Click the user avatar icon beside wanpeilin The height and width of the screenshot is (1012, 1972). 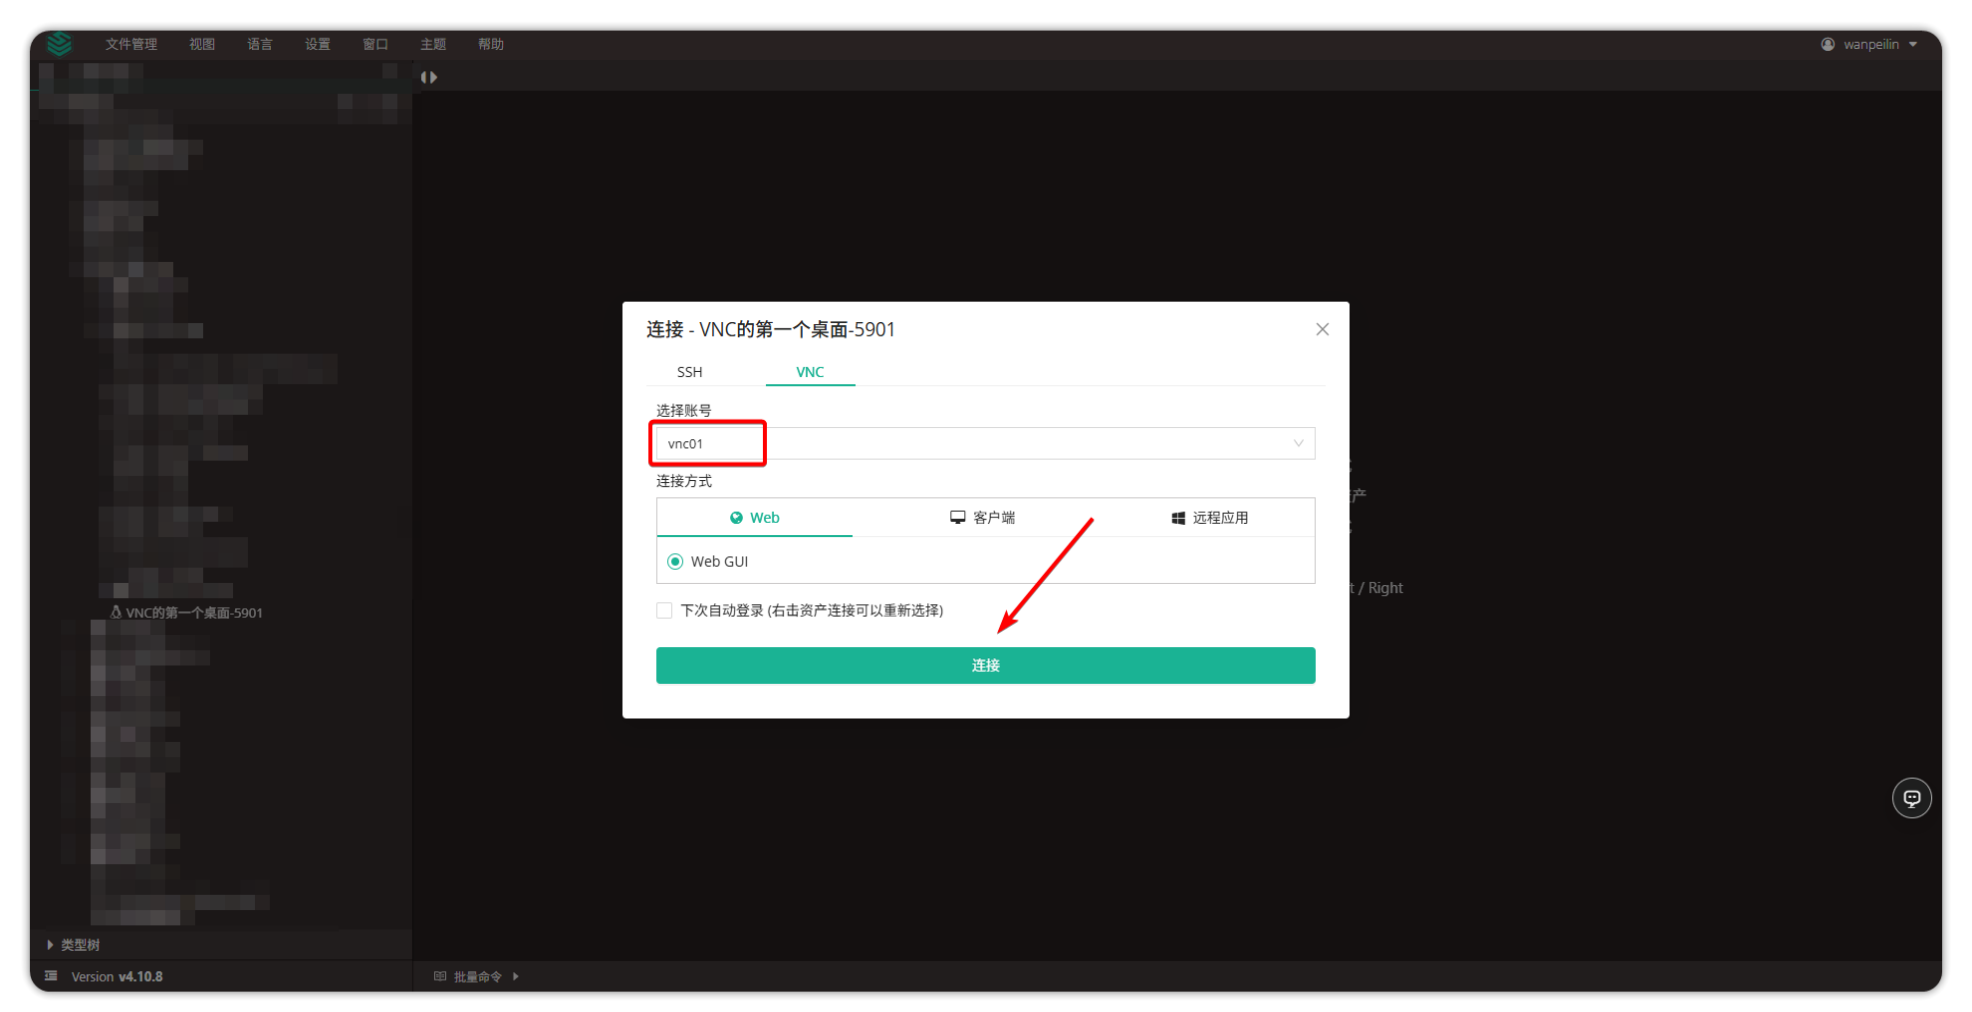(1827, 44)
